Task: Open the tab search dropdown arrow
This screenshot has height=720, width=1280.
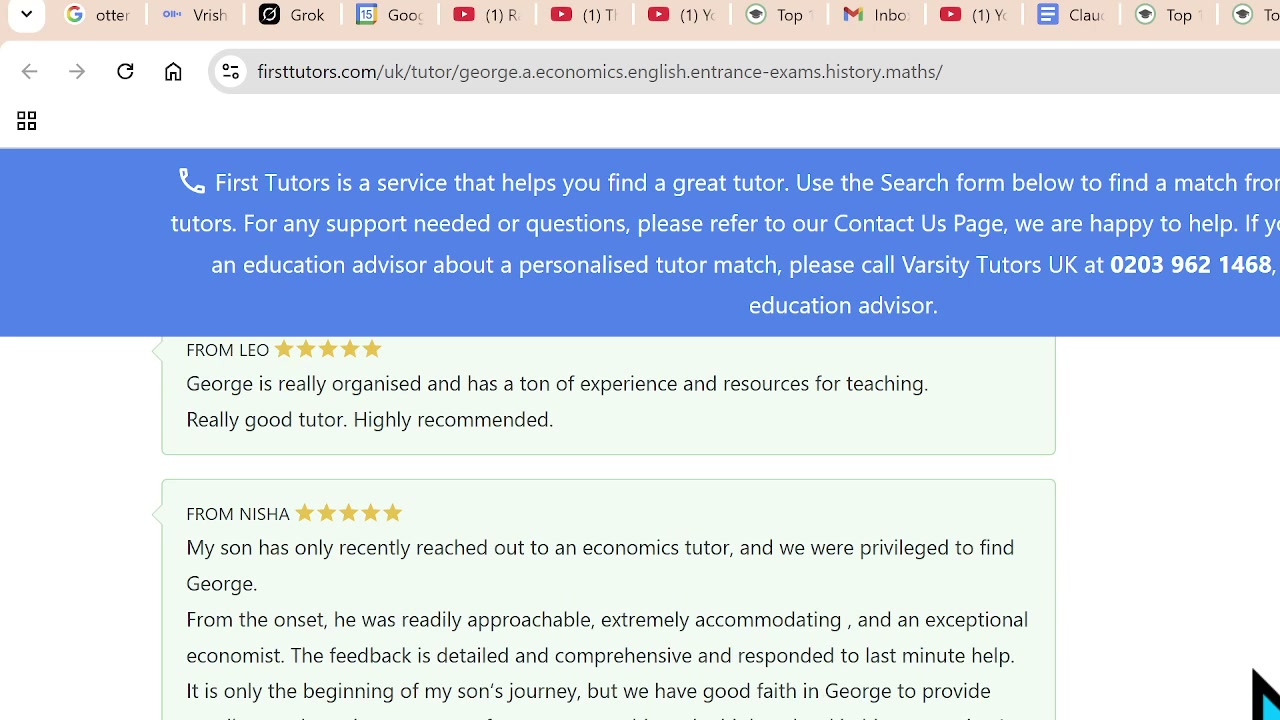Action: coord(26,15)
